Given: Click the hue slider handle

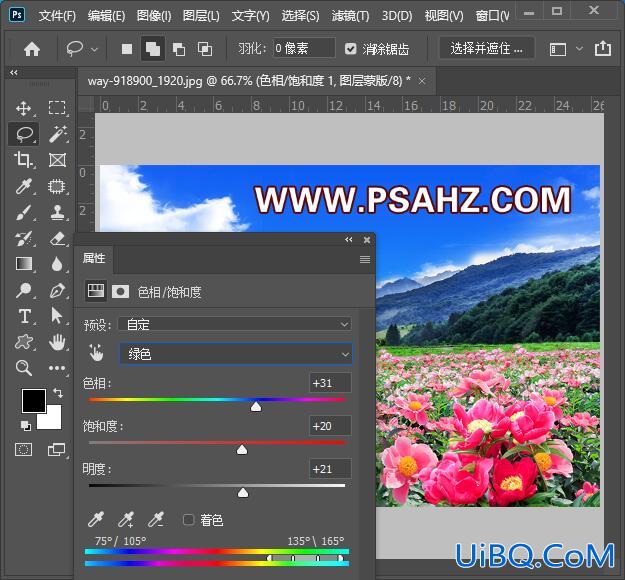Looking at the screenshot, I should (x=256, y=407).
